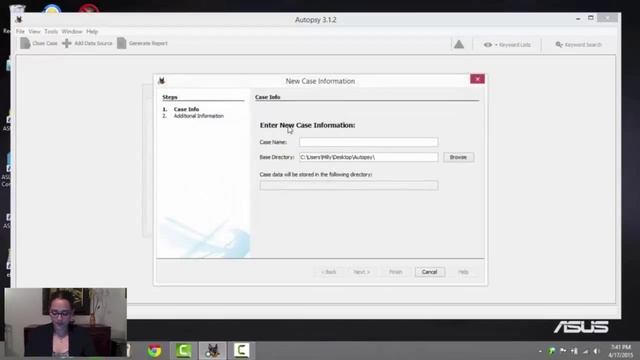The height and width of the screenshot is (360, 640).
Task: Click the volume speaker tray icon
Action: point(596,351)
